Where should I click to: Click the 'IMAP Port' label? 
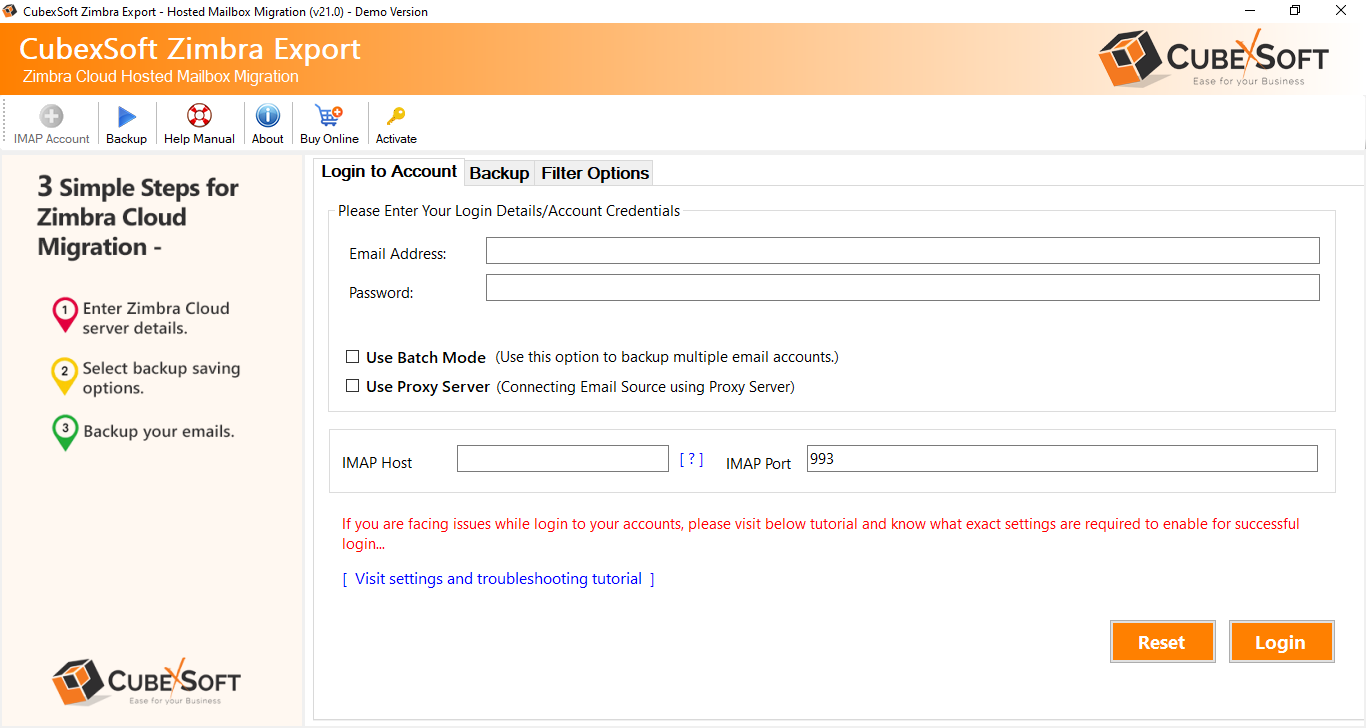(x=759, y=463)
